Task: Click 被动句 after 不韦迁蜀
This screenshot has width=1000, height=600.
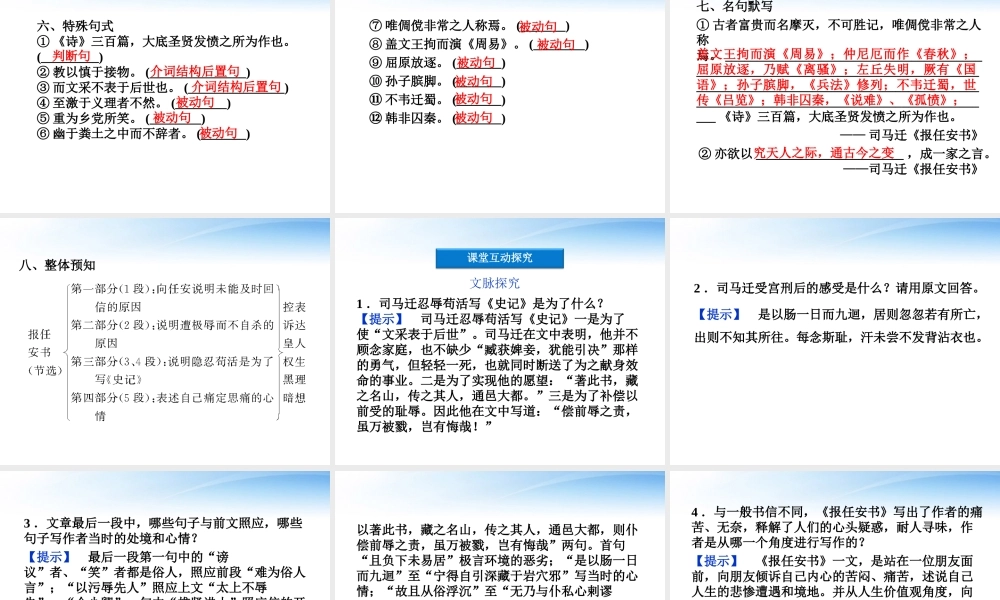Action: click(x=473, y=99)
